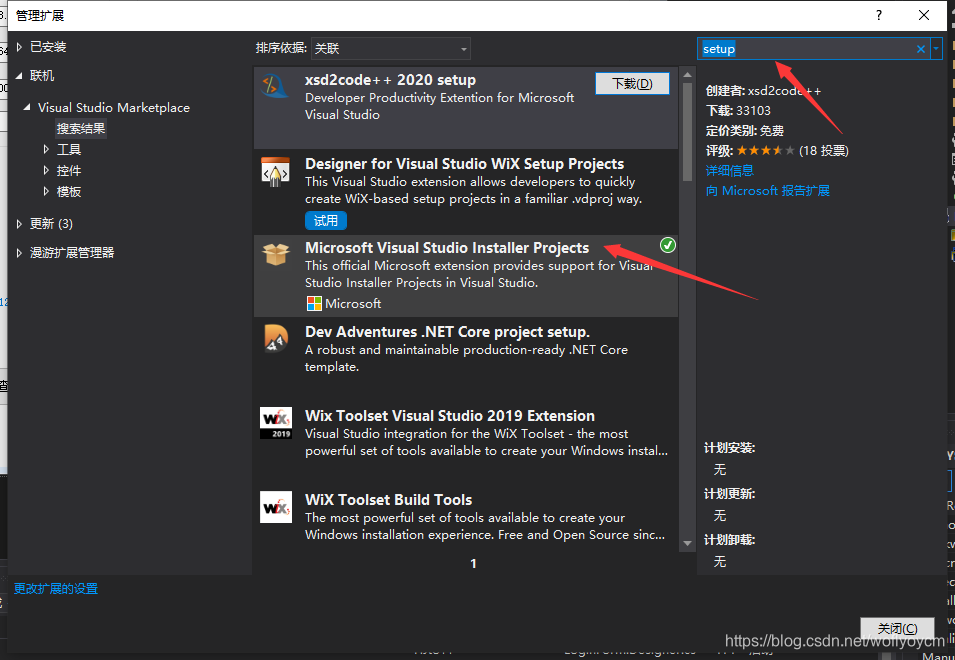This screenshot has height=660, width=955.
Task: Click the 定价类别: 免费 text
Action: (x=745, y=130)
